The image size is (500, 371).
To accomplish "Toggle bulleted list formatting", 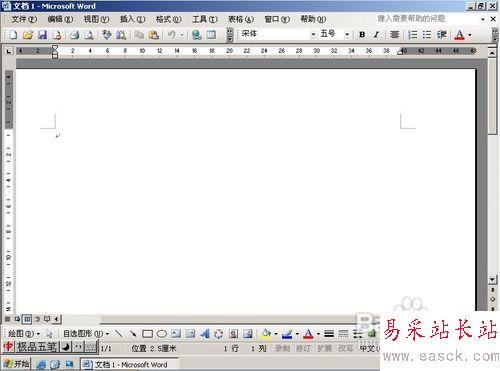I will (427, 35).
